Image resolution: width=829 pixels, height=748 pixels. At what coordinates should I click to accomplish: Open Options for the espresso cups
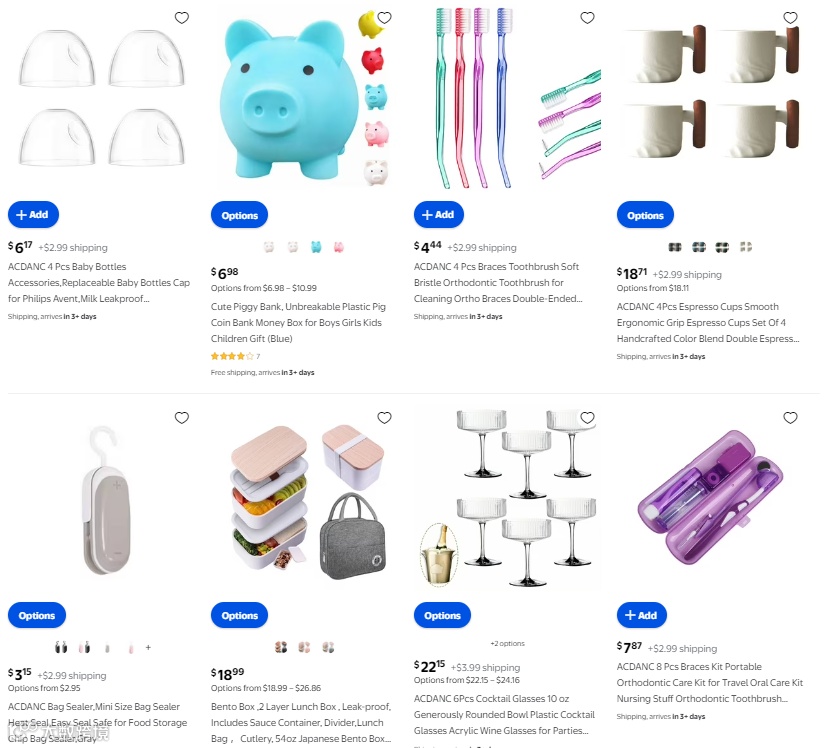click(x=645, y=215)
